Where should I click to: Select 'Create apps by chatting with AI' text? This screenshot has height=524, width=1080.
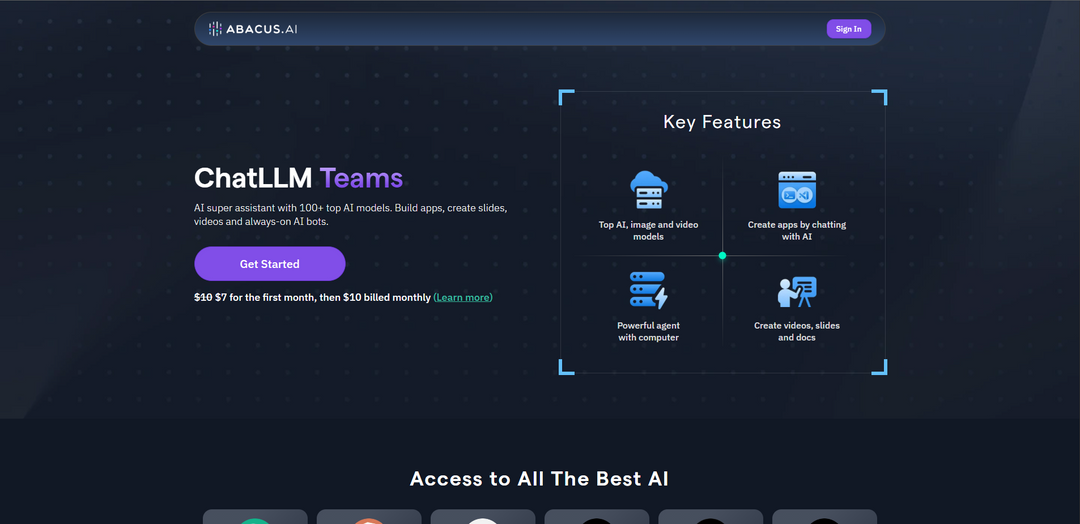(797, 231)
